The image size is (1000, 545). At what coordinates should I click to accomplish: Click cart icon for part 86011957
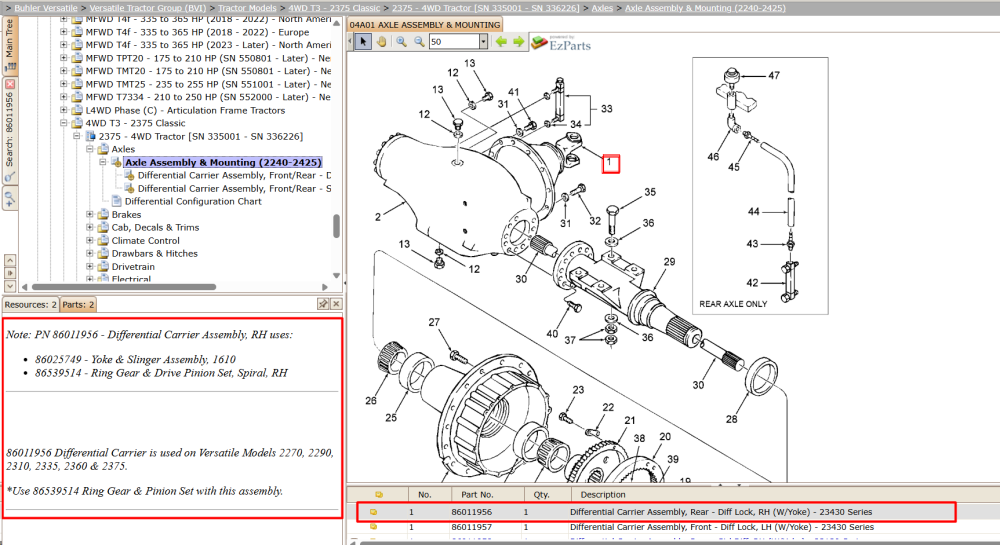click(374, 527)
